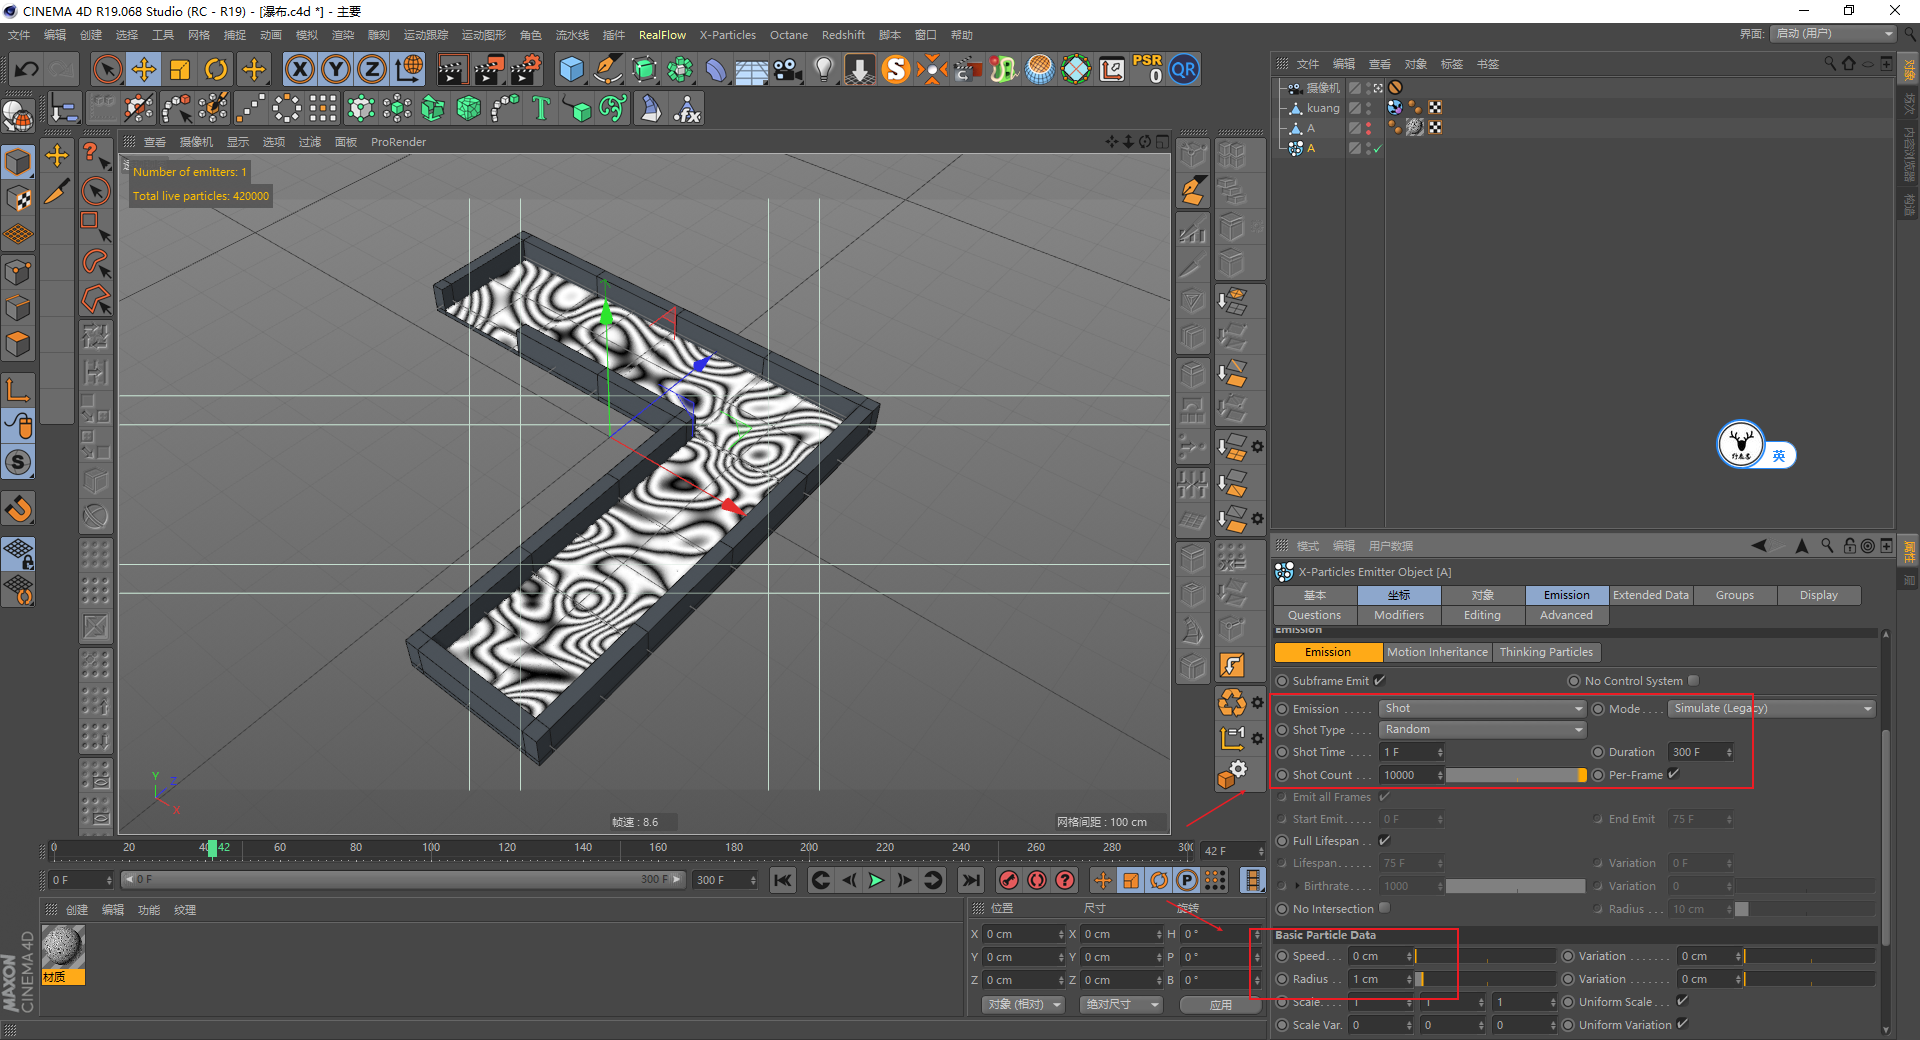Toggle the X axis lock

coord(300,69)
